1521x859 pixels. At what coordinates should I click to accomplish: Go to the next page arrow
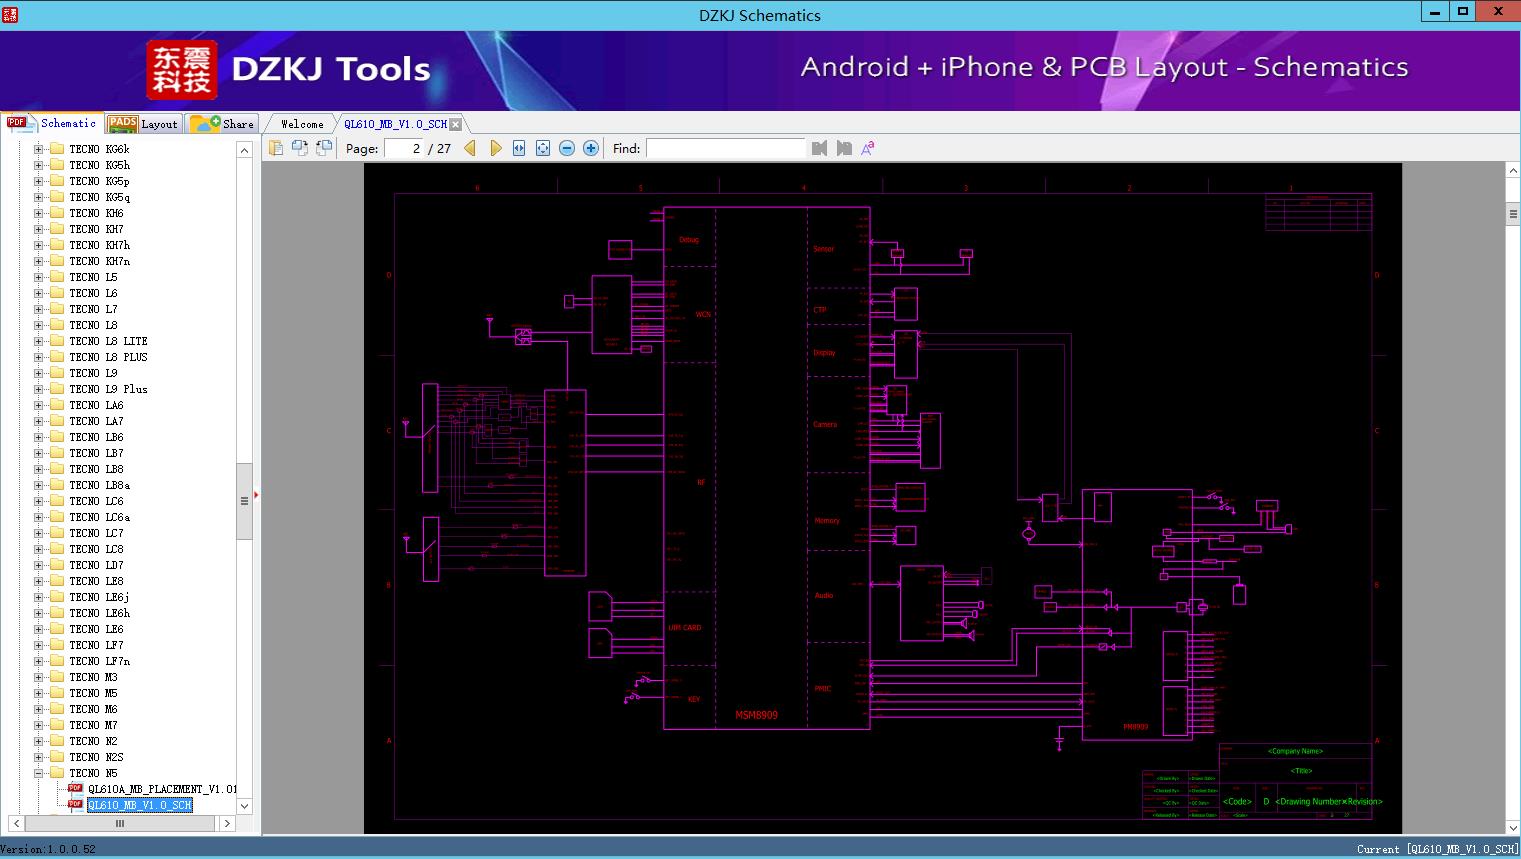495,148
